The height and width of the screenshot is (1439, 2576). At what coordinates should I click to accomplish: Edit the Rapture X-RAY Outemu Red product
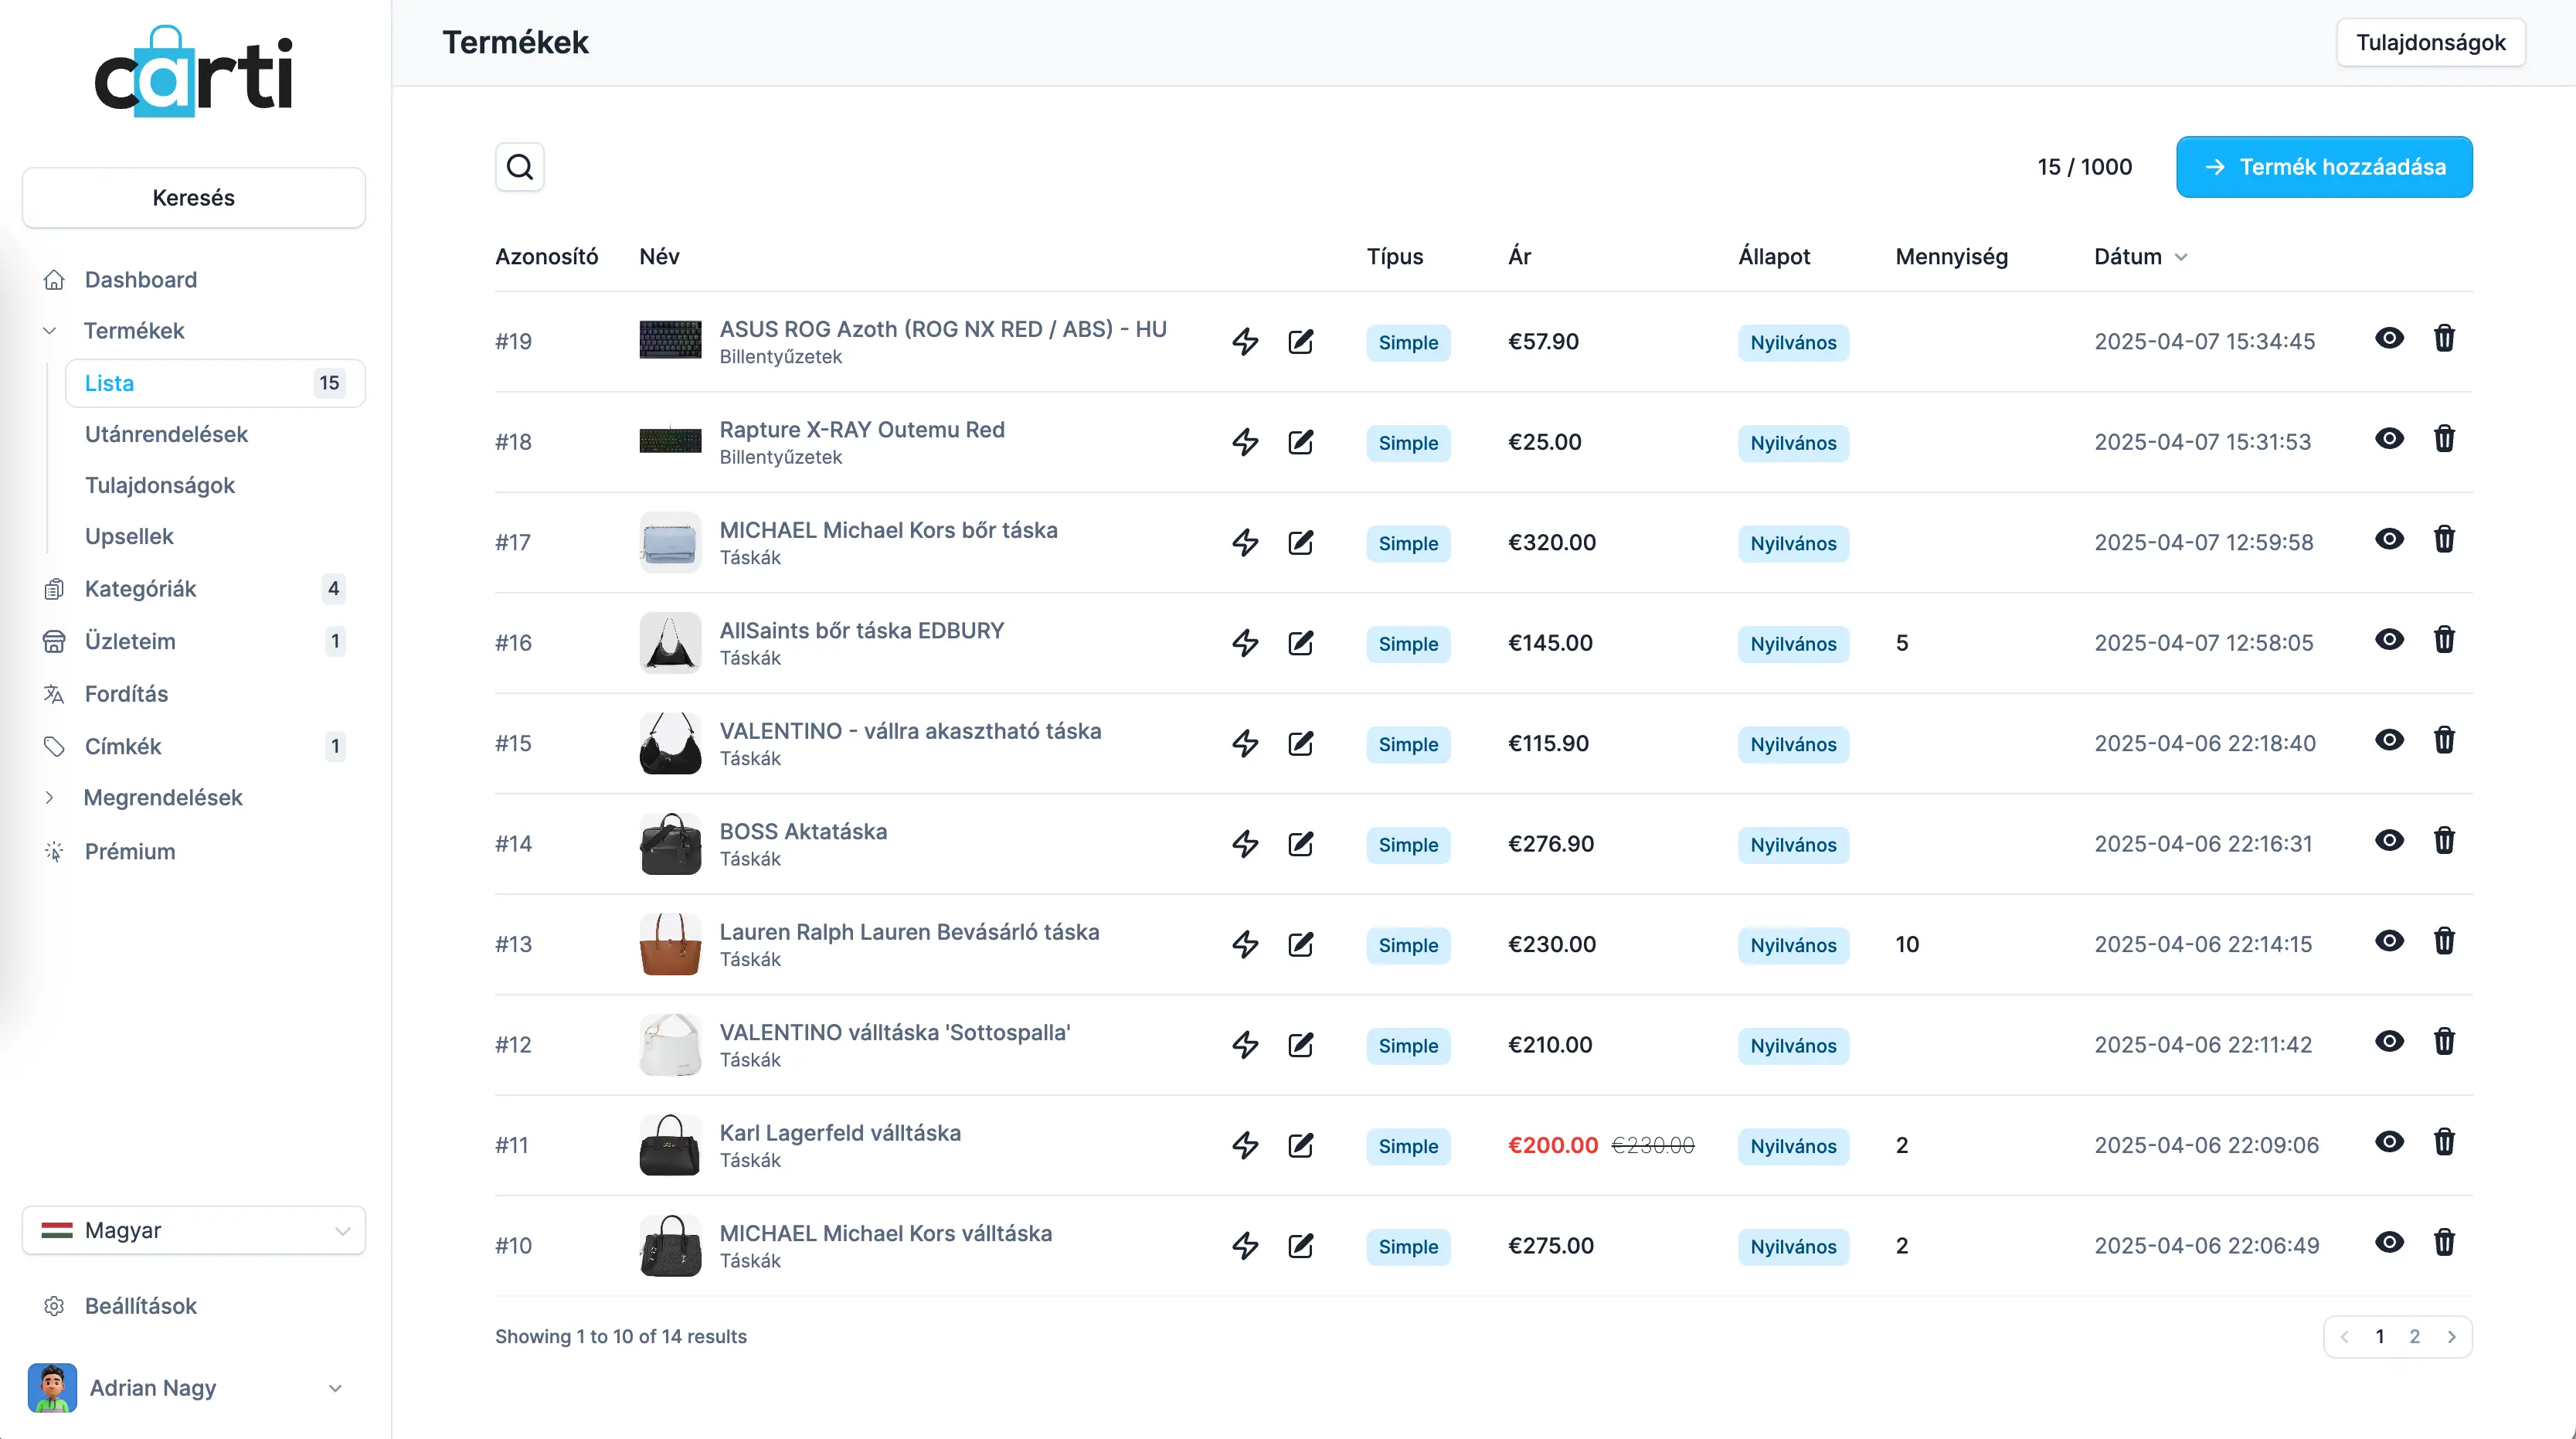click(1301, 442)
